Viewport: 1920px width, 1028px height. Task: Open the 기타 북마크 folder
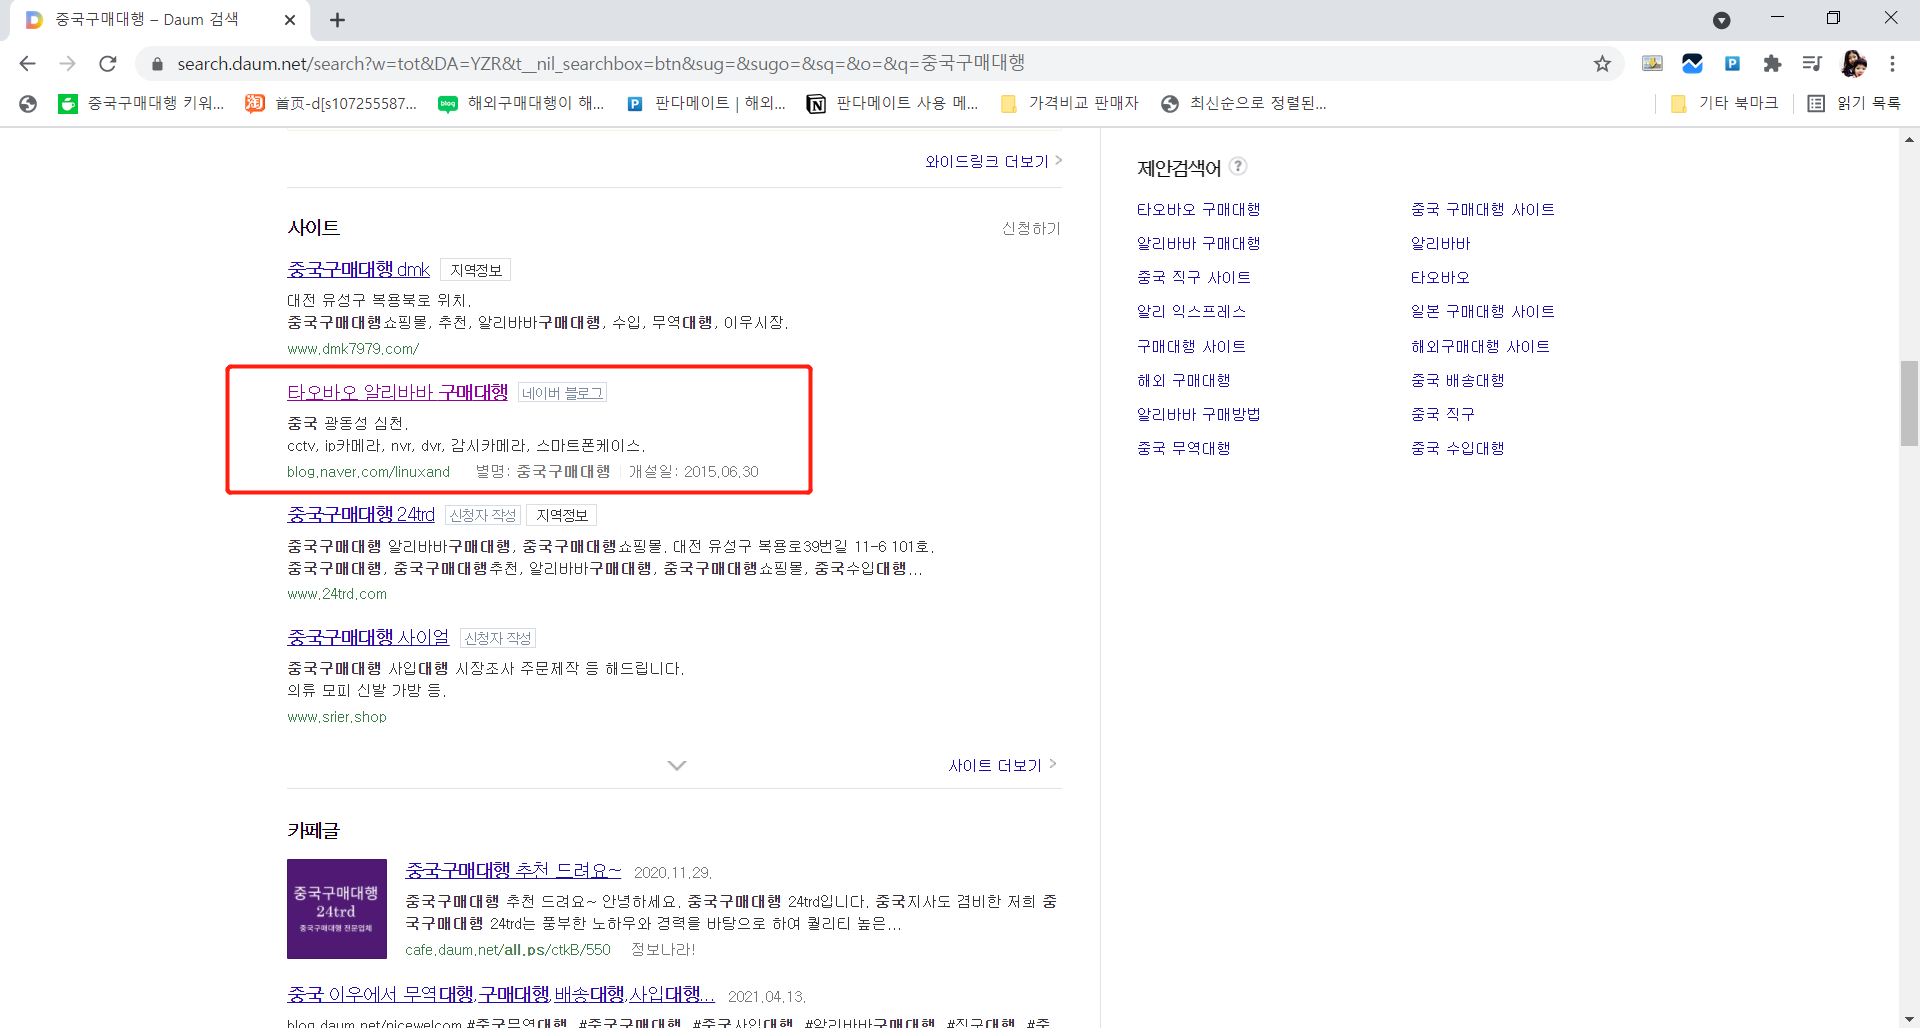click(x=1724, y=103)
